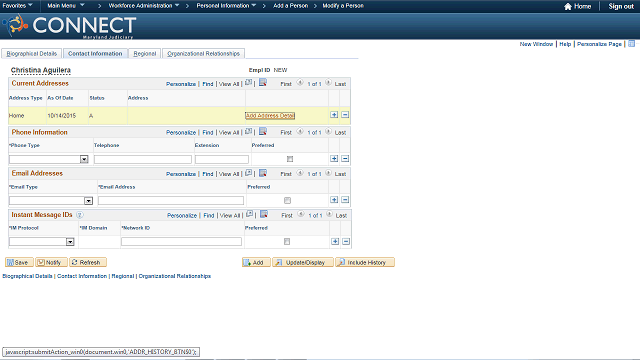Expand Workforce Administration breadcrumb menu
The height and width of the screenshot is (360, 640).
pyautogui.click(x=144, y=6)
